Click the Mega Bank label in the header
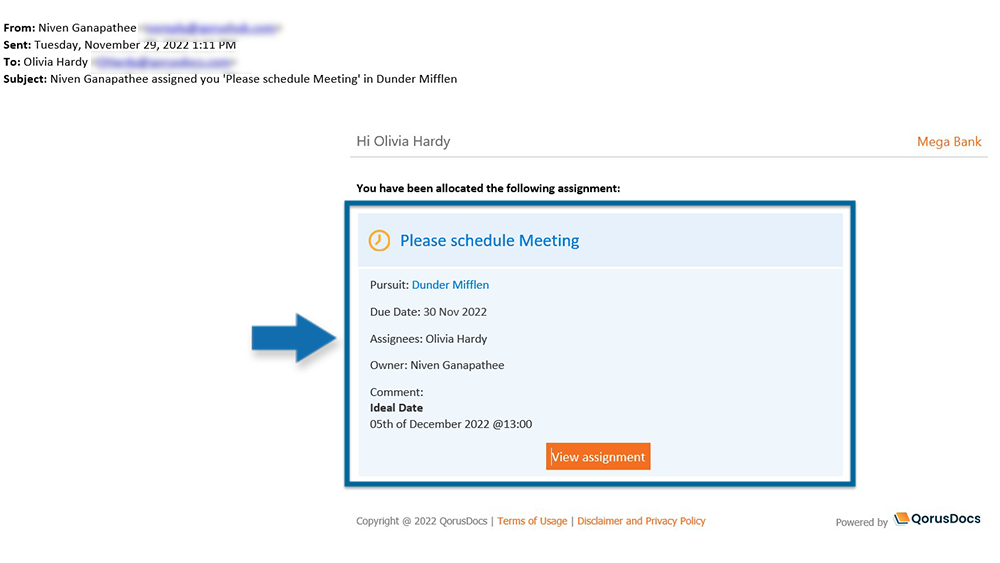 pyautogui.click(x=949, y=142)
